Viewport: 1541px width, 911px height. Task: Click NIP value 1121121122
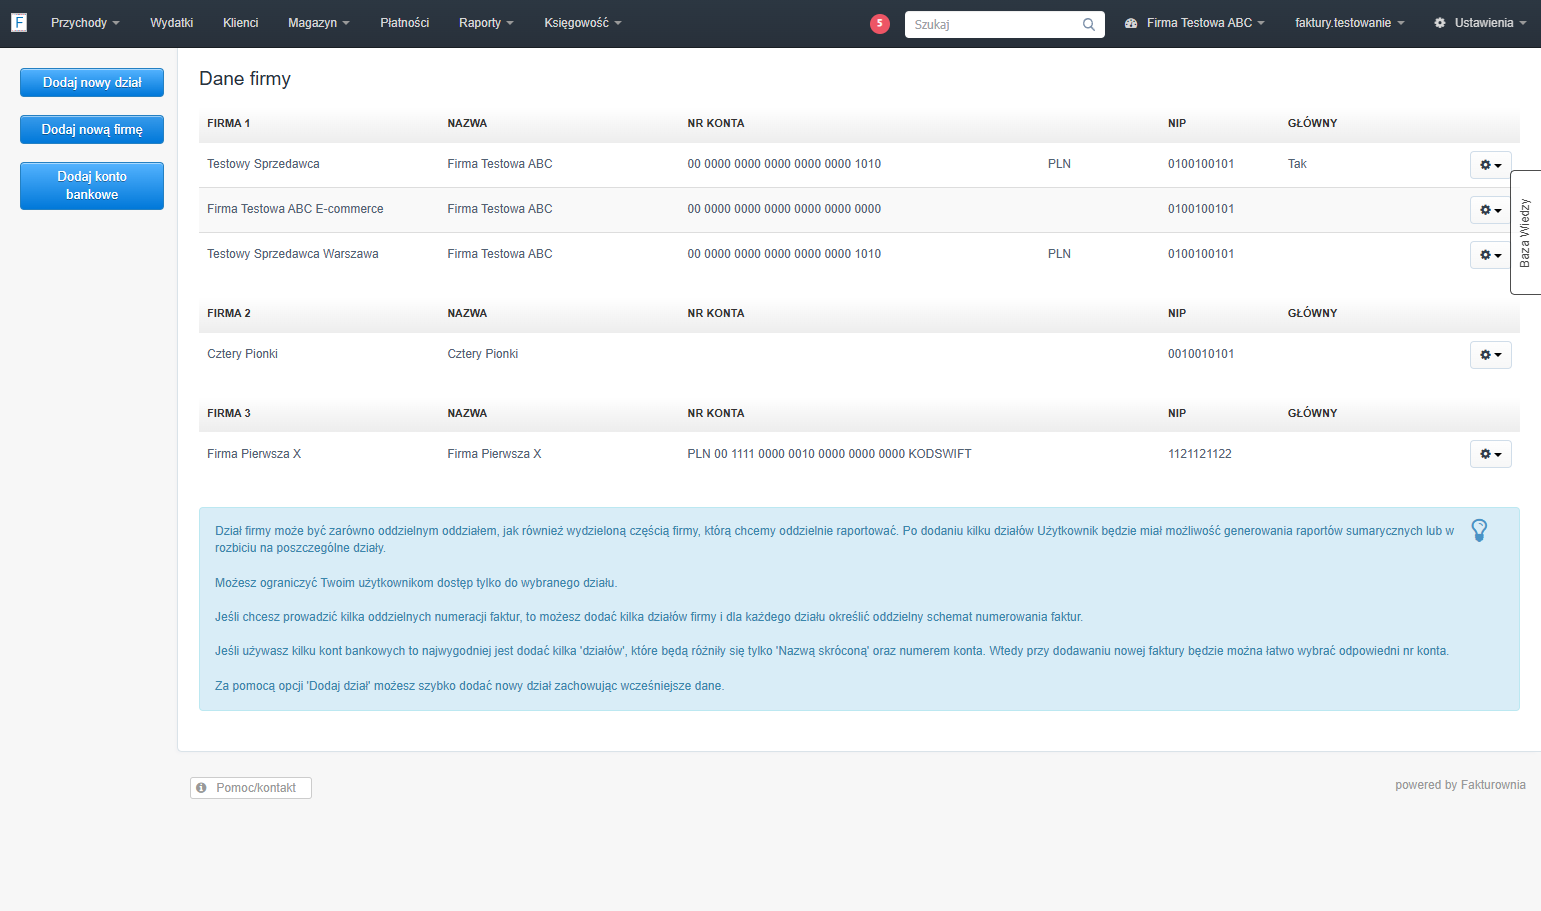1200,454
